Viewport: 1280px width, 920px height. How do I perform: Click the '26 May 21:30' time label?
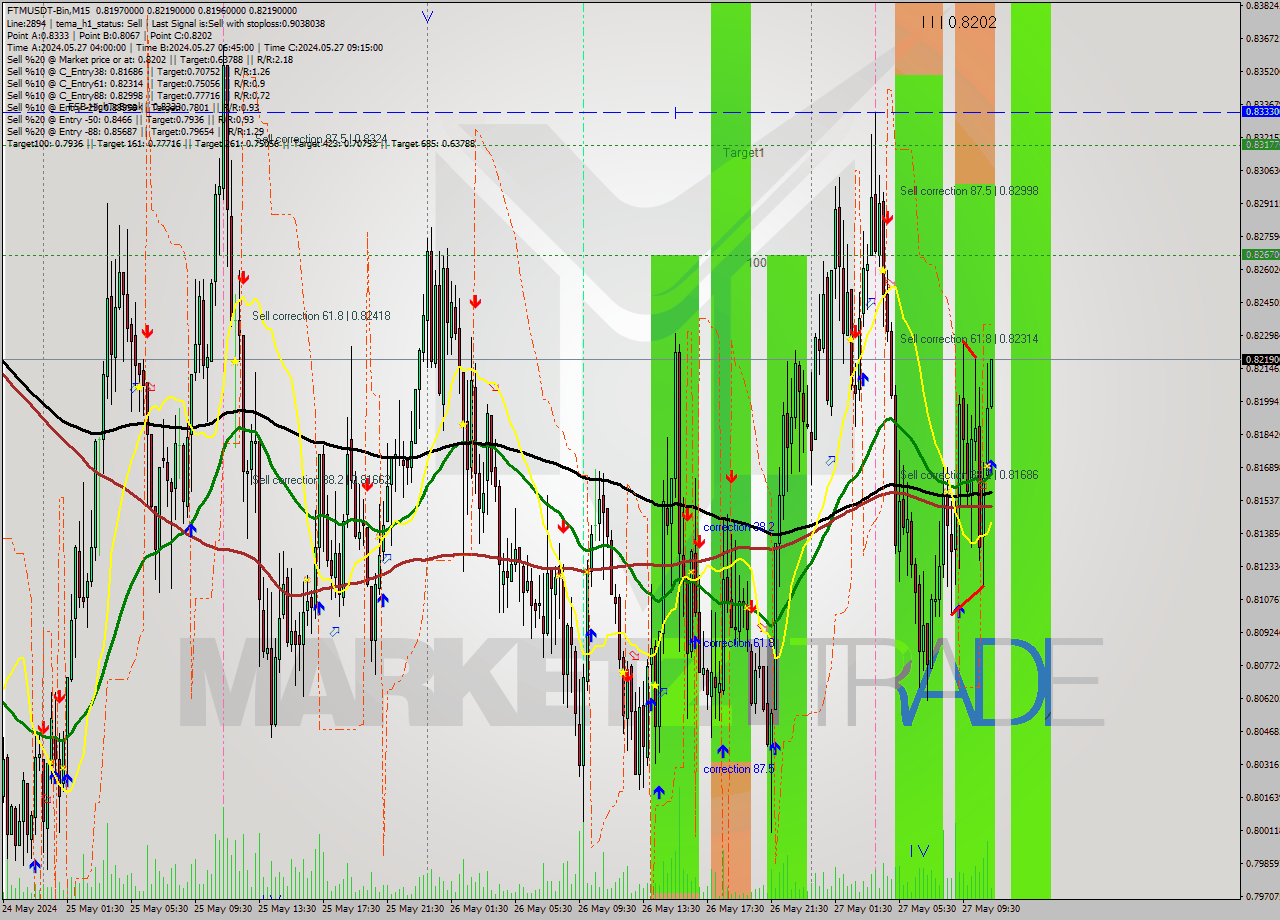799,909
